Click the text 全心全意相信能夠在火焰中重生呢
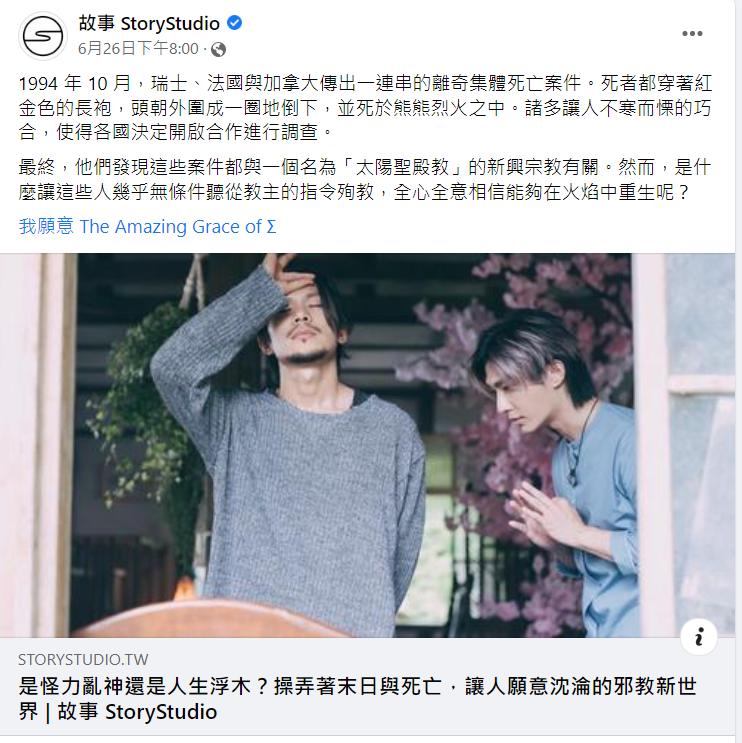742x743 pixels. (x=540, y=192)
